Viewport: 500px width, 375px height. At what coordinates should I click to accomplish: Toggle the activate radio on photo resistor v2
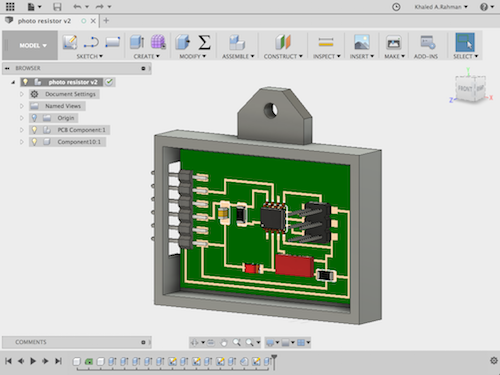click(x=109, y=82)
